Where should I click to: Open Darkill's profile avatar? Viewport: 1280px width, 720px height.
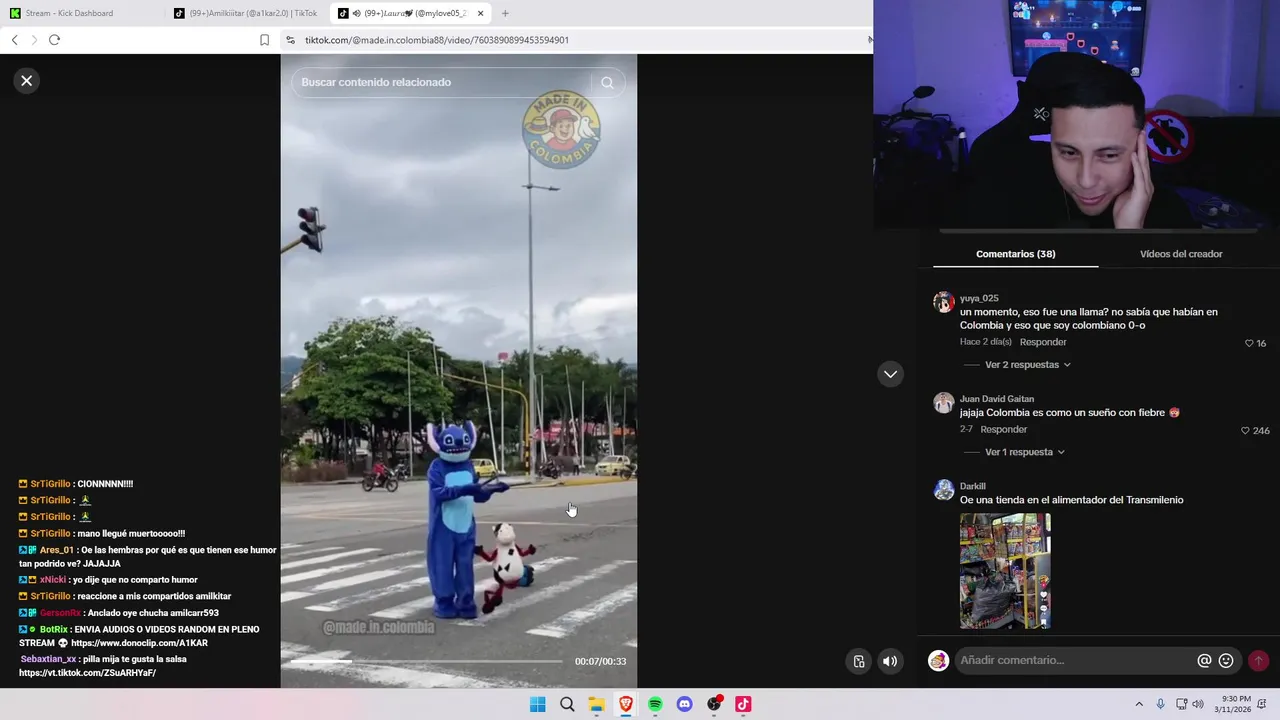[x=943, y=490]
